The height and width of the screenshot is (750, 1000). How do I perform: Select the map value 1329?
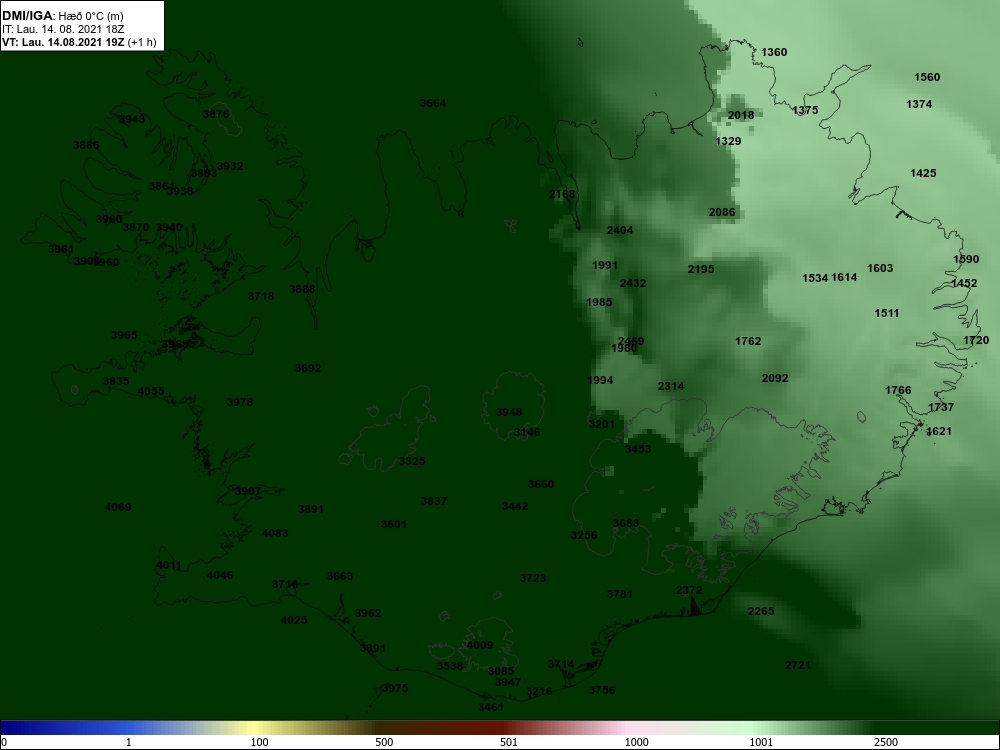tap(728, 142)
